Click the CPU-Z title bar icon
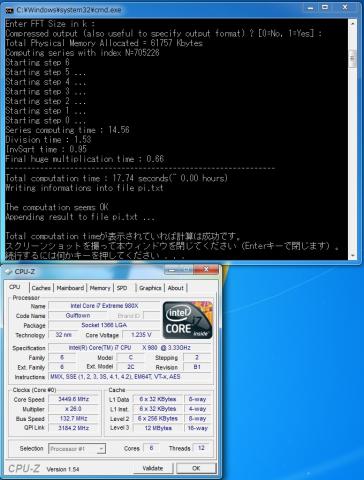Viewport: 364px width, 480px height. coord(8,272)
